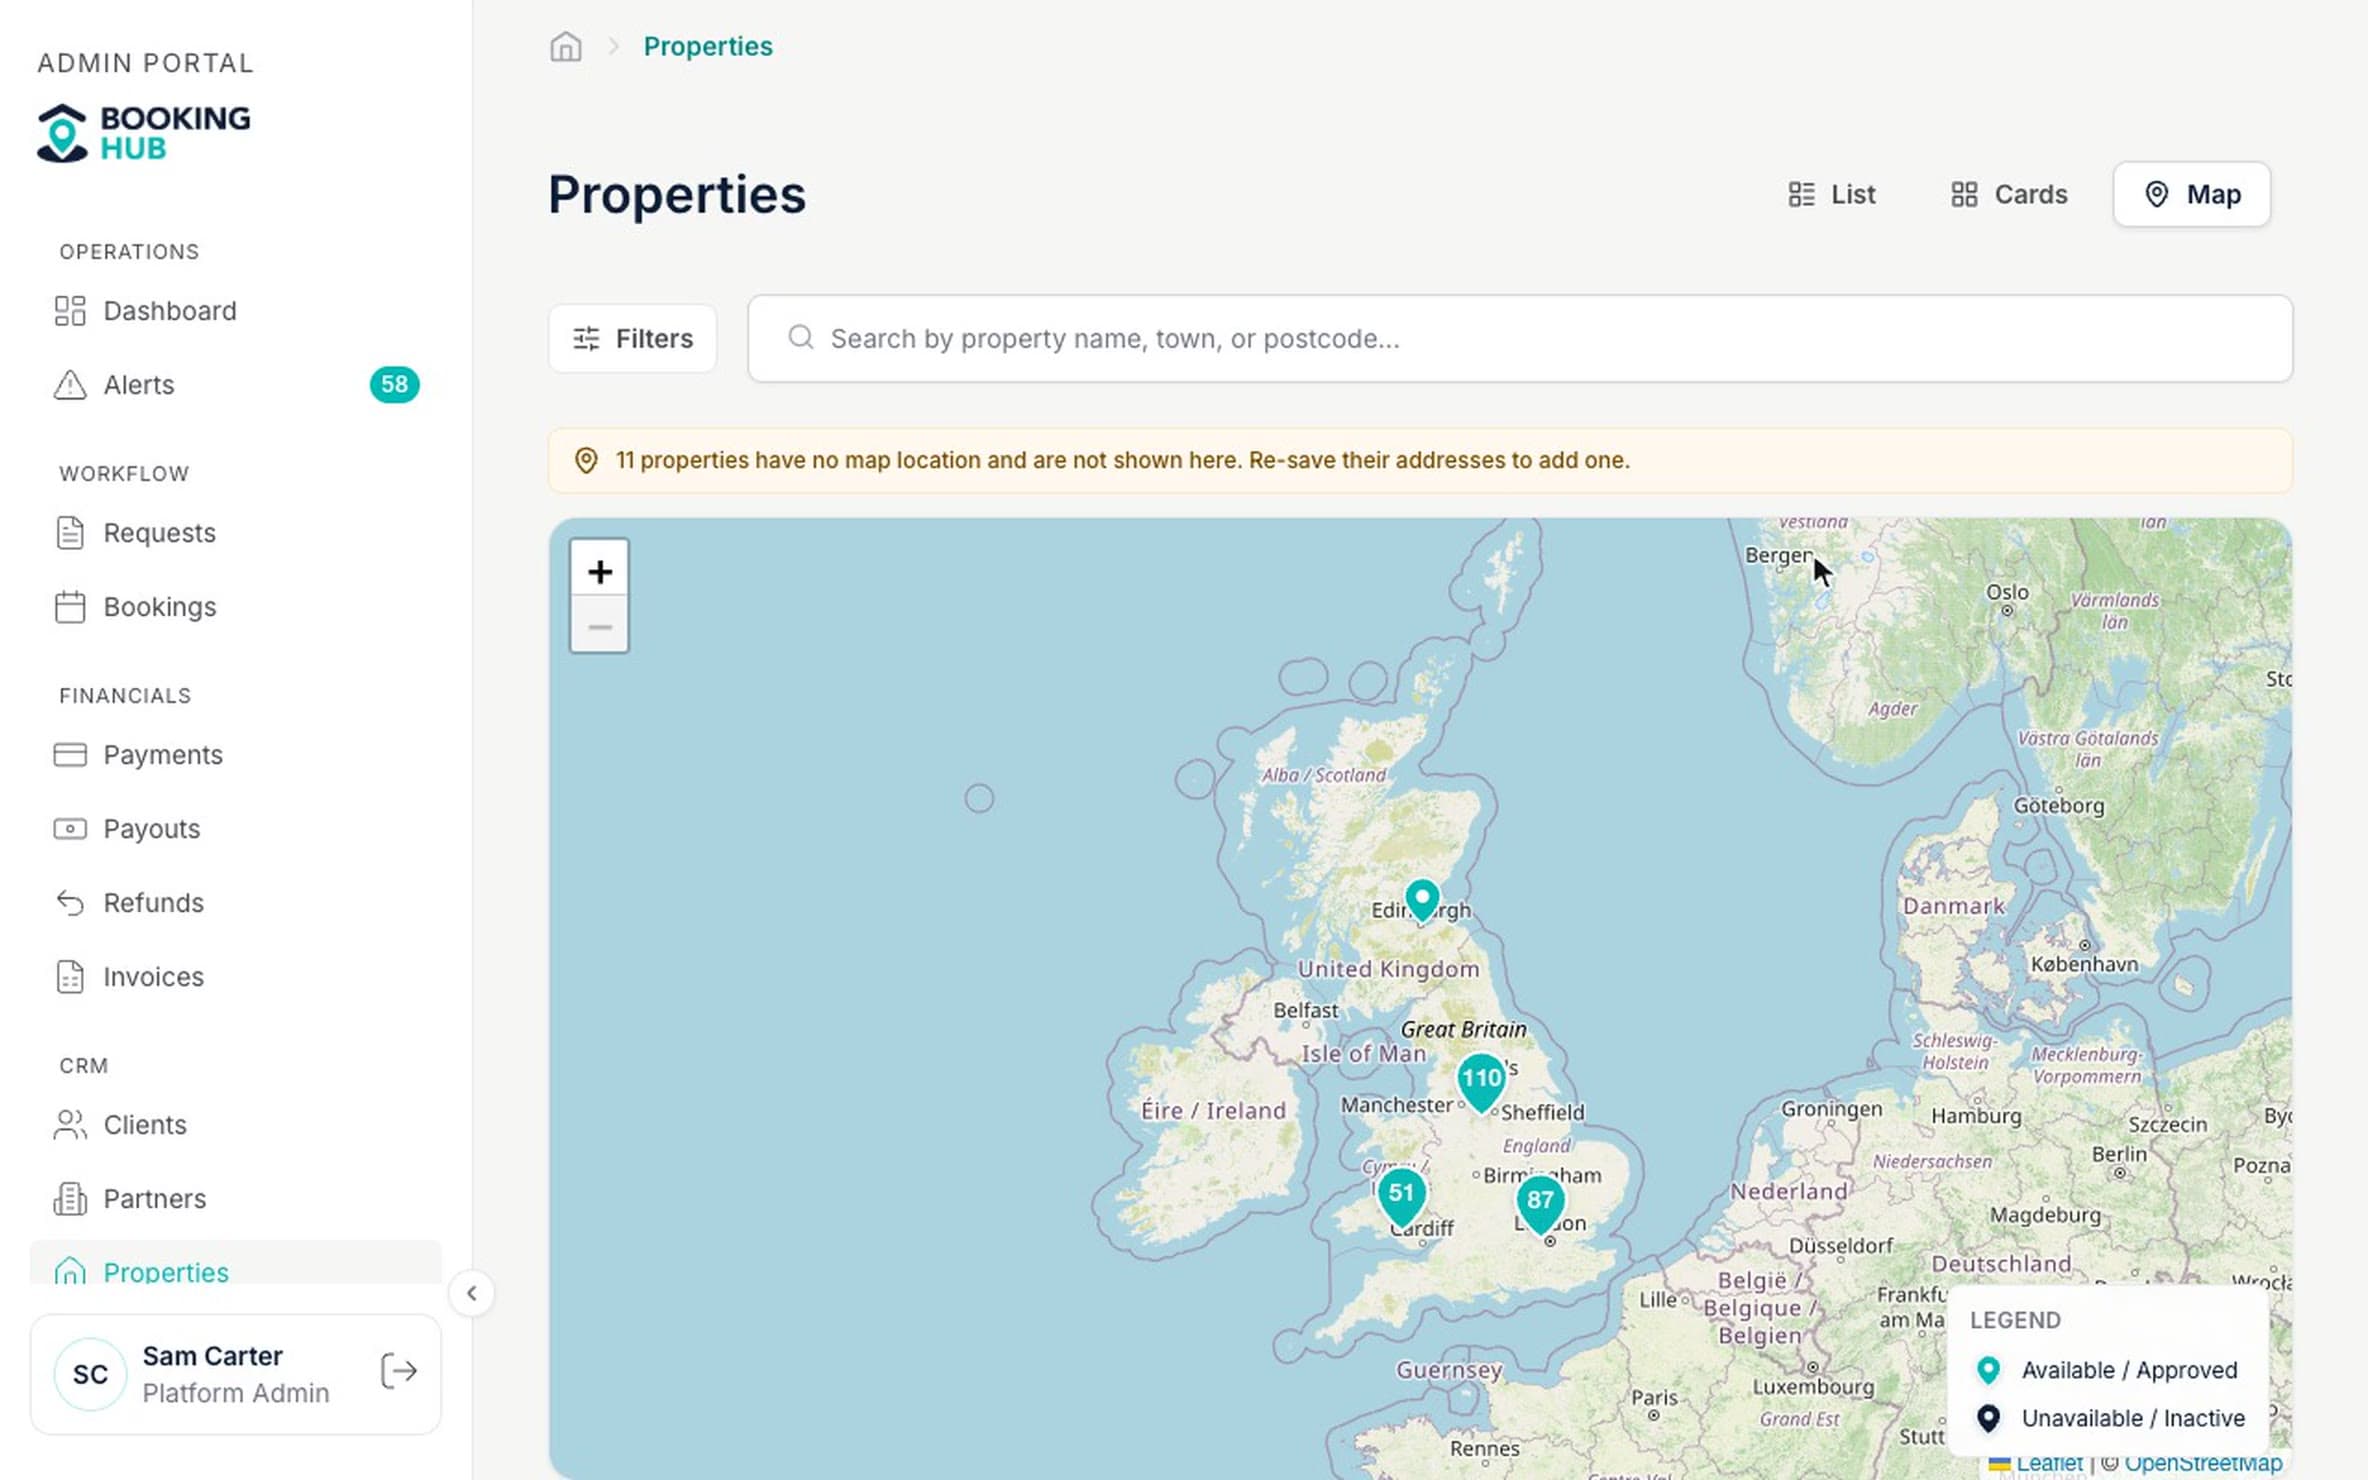Click the logout icon beside Sam Carter
This screenshot has height=1480, width=2368.
[x=399, y=1371]
